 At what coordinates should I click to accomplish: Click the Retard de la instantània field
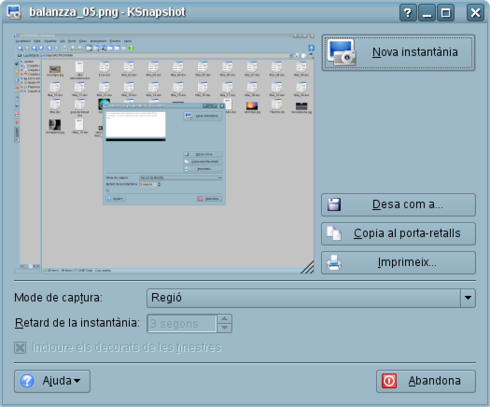182,323
